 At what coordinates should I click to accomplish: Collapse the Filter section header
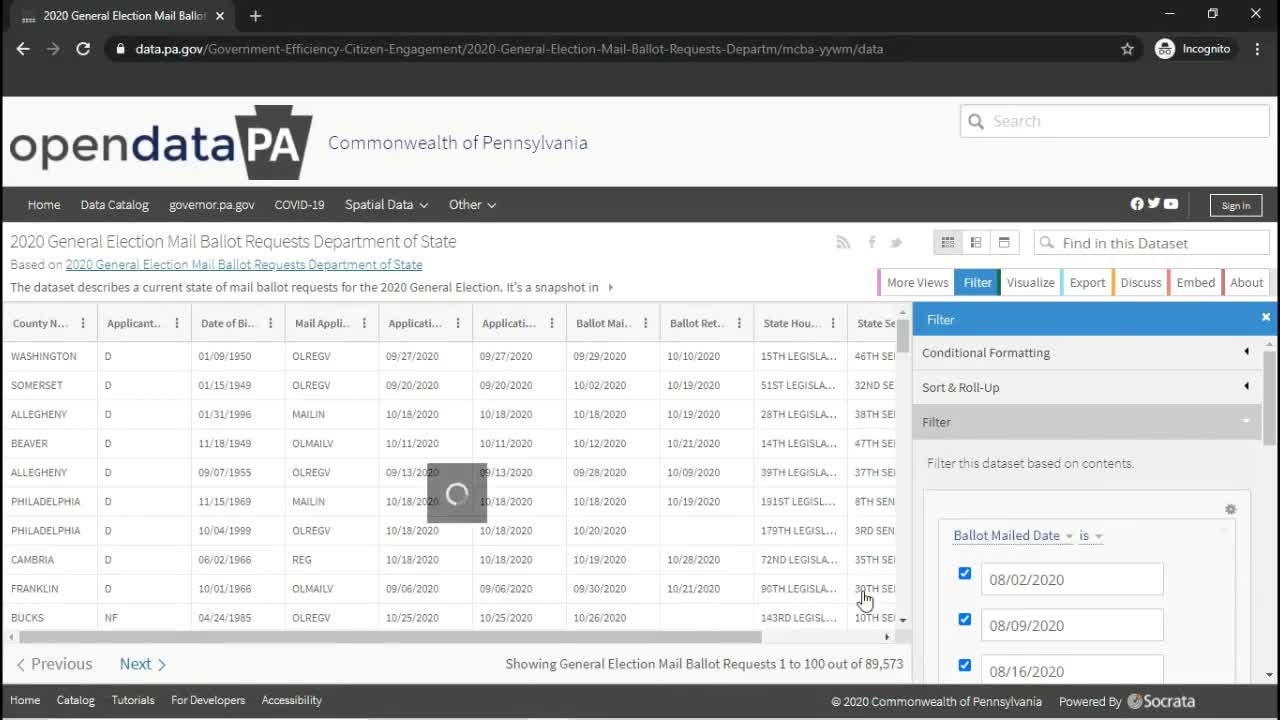[1087, 422]
